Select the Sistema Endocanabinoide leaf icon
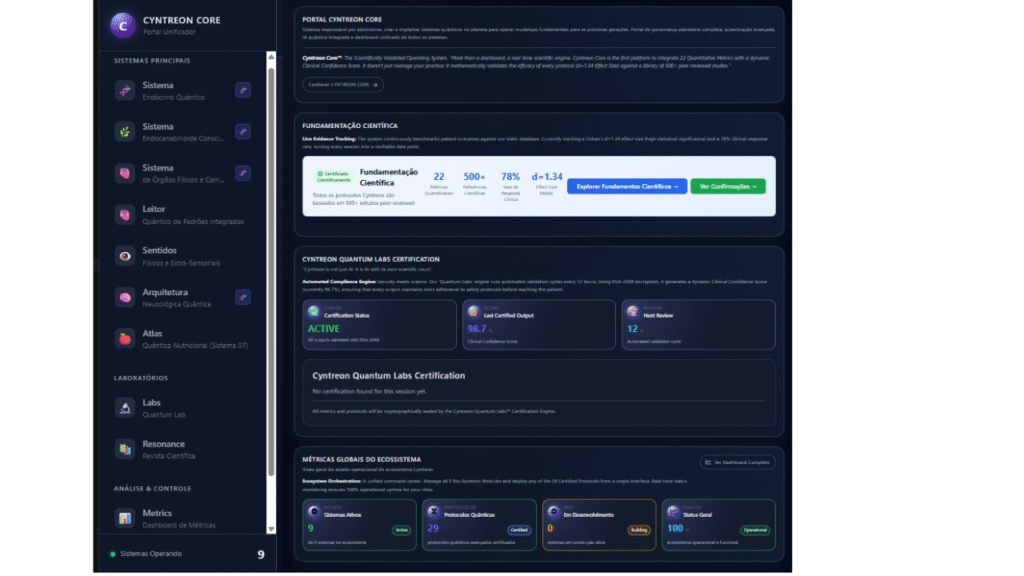 click(x=124, y=132)
